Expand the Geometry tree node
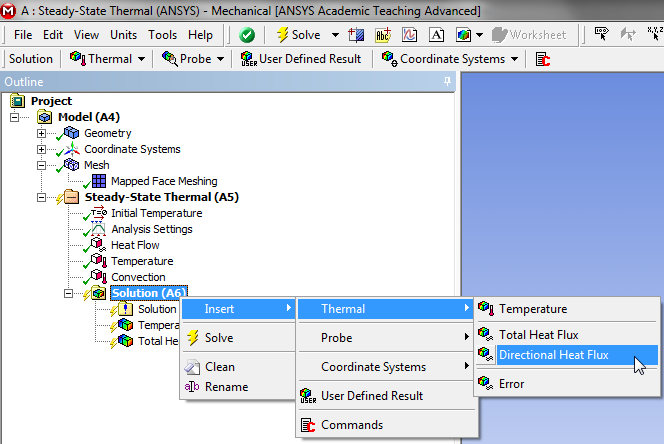664x444 pixels. pos(41,133)
